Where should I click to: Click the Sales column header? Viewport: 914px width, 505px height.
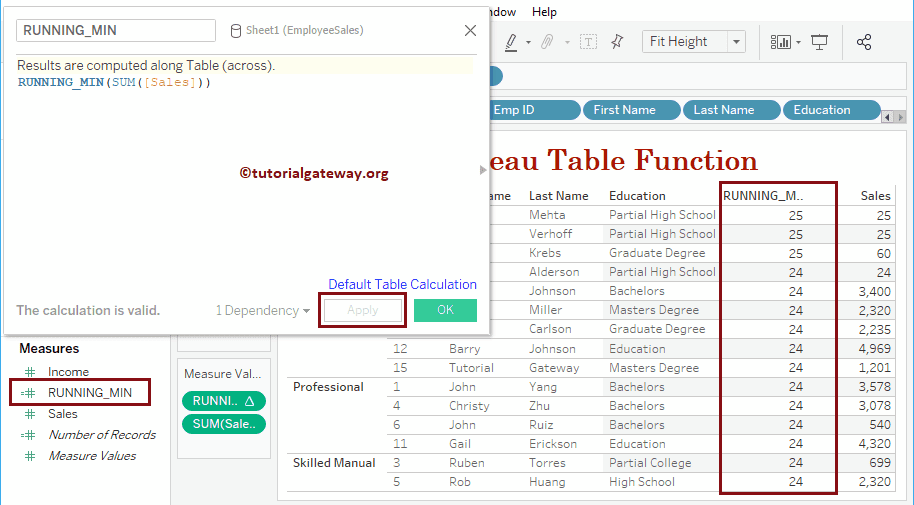coord(876,196)
